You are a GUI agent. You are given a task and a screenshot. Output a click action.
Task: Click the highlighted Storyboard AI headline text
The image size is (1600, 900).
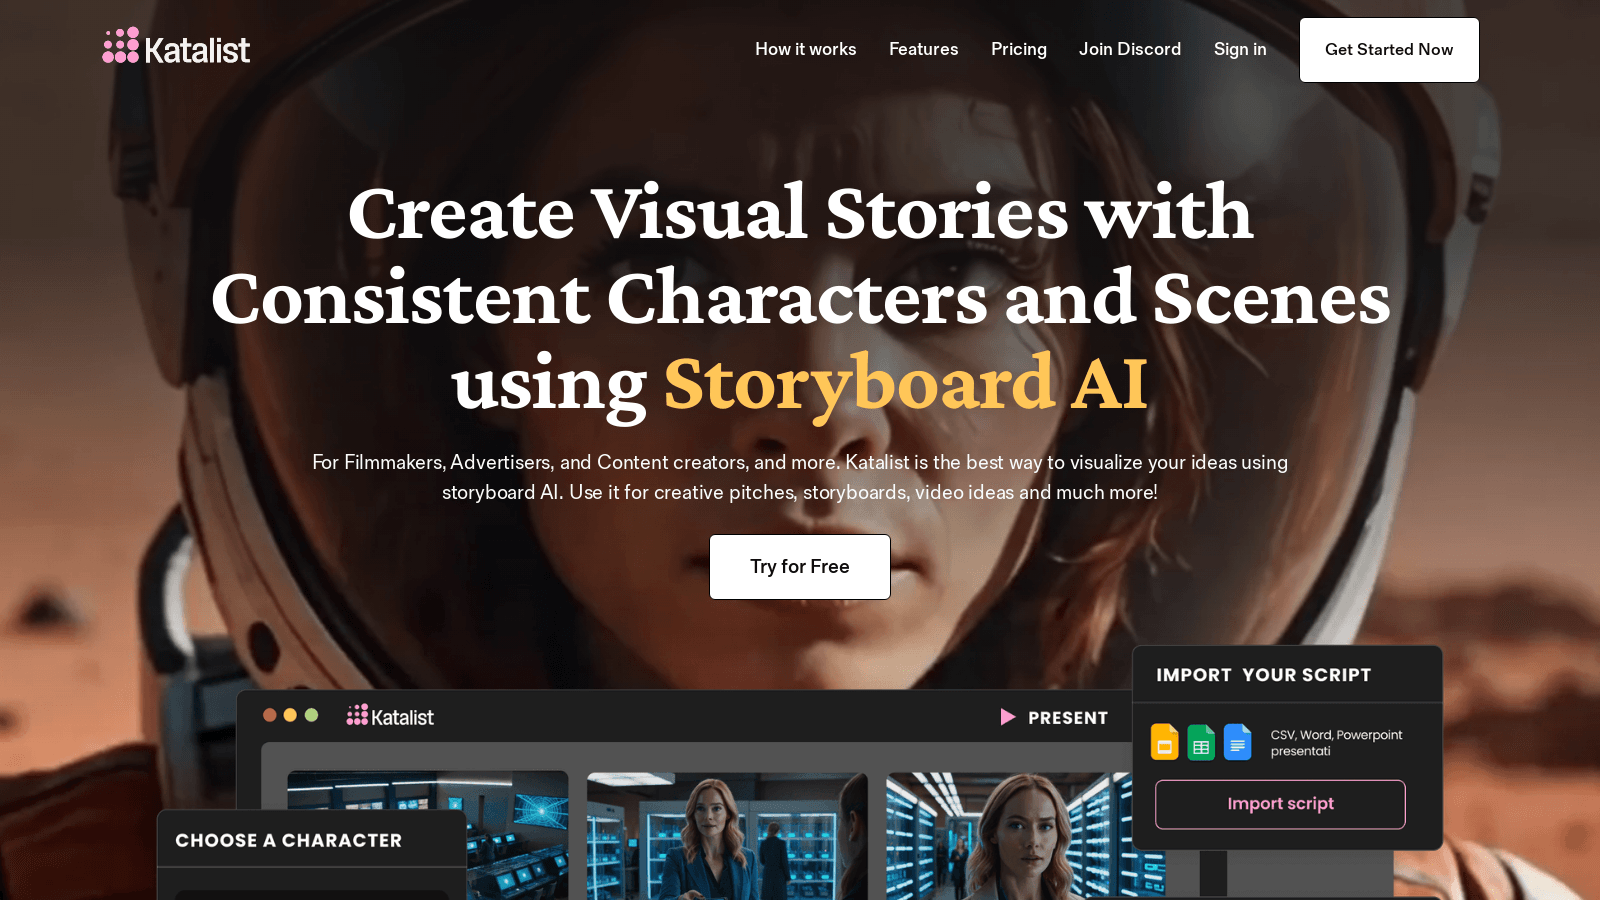[906, 384]
